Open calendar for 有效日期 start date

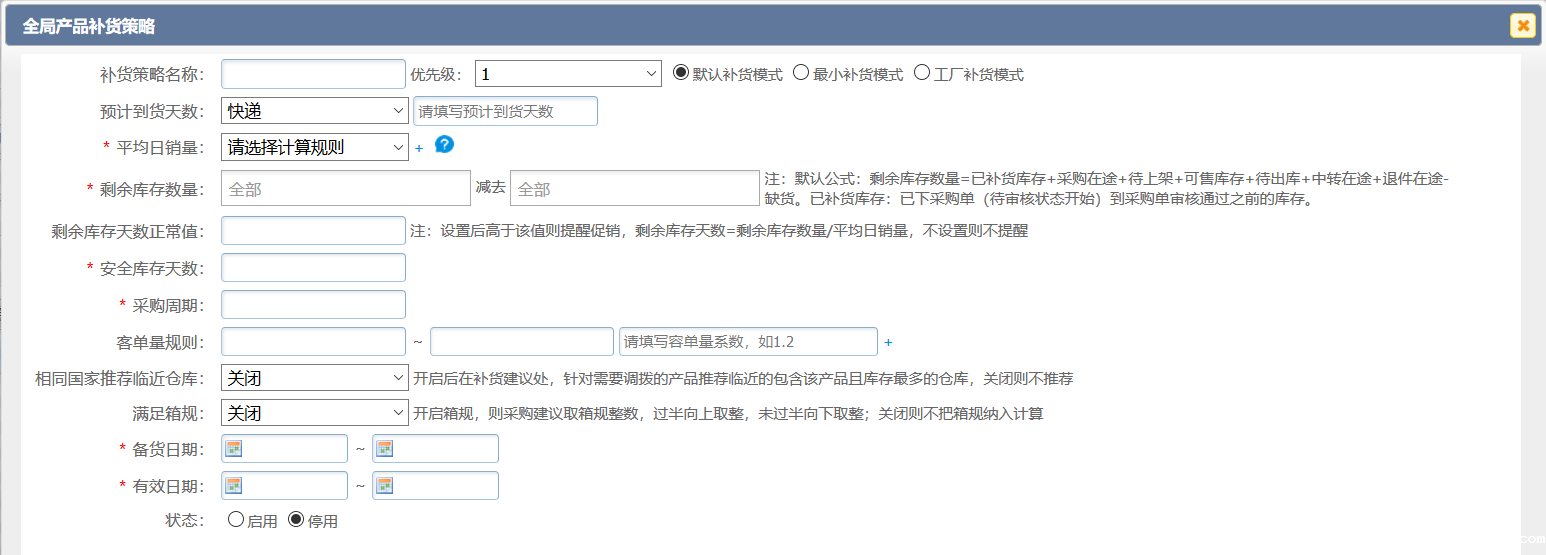tap(234, 486)
